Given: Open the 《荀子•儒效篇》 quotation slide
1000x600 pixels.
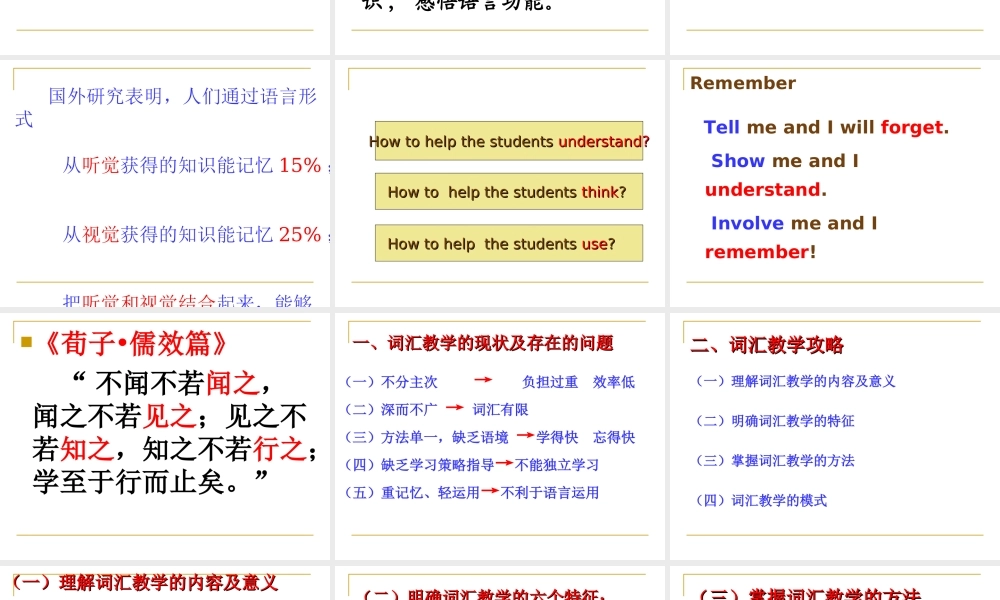Looking at the screenshot, I should coord(165,436).
